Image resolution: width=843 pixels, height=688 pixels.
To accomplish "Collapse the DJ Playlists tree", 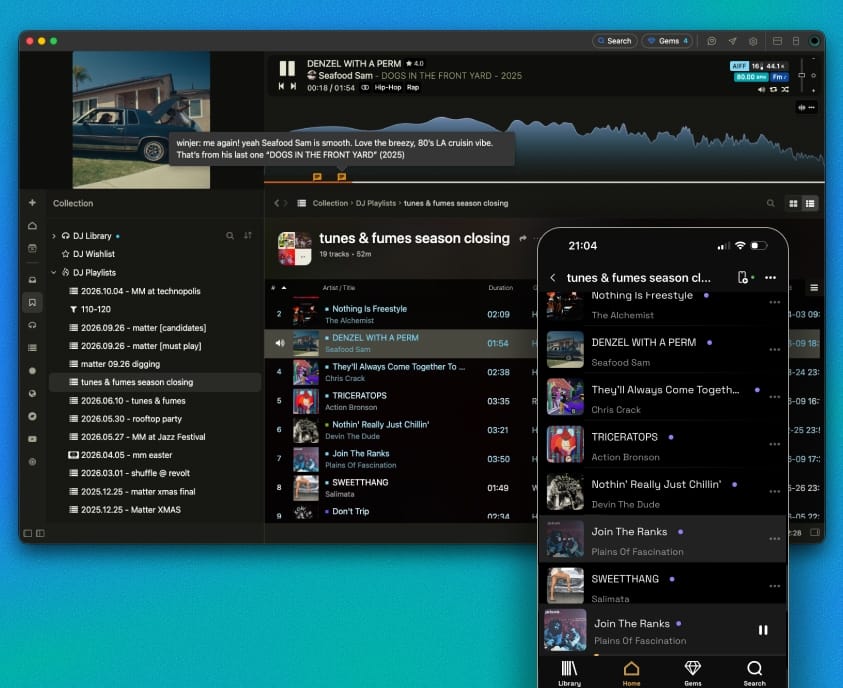I will [x=54, y=273].
